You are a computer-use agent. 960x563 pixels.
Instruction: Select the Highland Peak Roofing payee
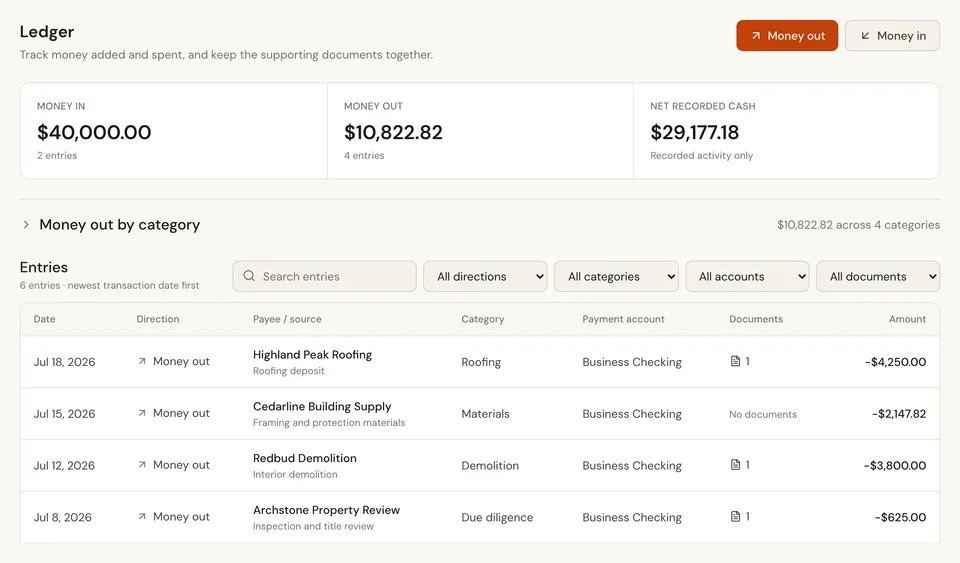coord(312,354)
